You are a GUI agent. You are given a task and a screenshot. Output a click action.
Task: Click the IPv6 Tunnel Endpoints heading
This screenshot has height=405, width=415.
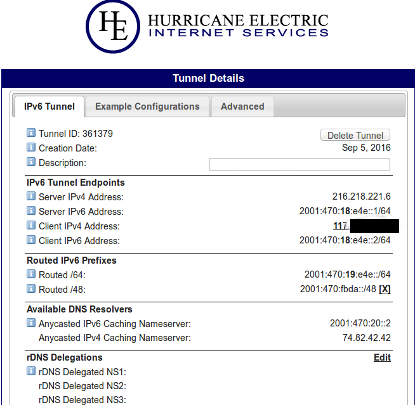pos(76,183)
